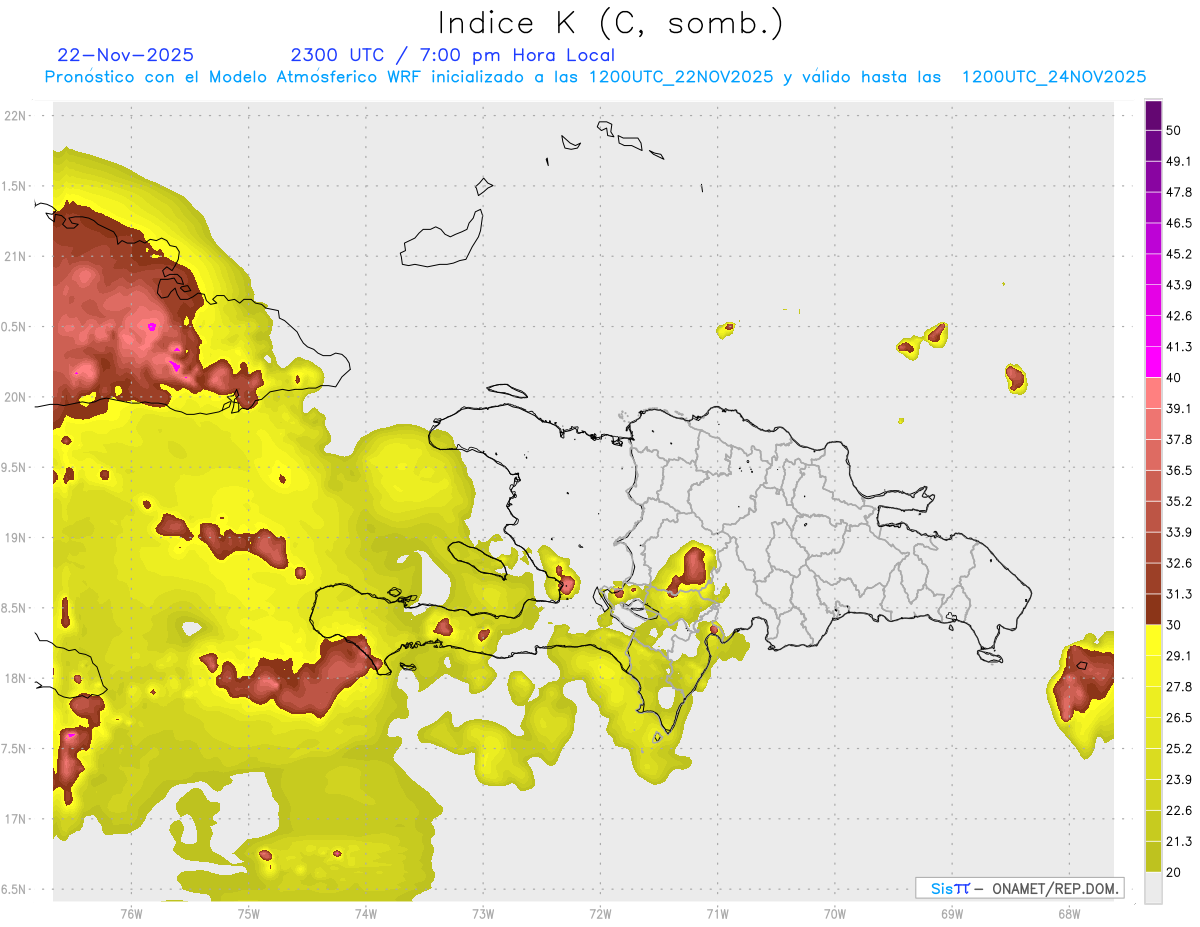Click the "18N" latitude label
Viewport: 1200px width, 927px height.
[15, 679]
